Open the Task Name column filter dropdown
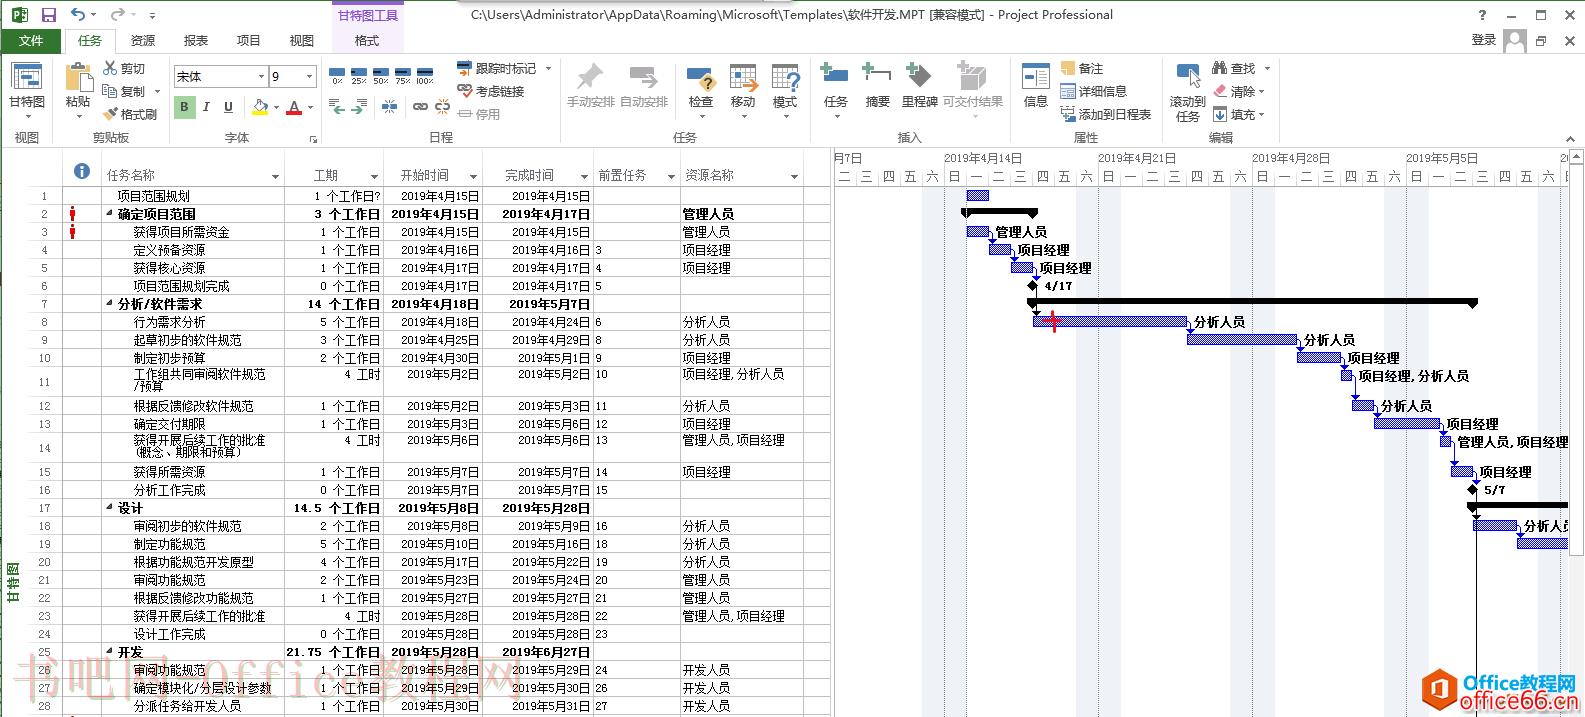This screenshot has height=717, width=1585. click(275, 177)
